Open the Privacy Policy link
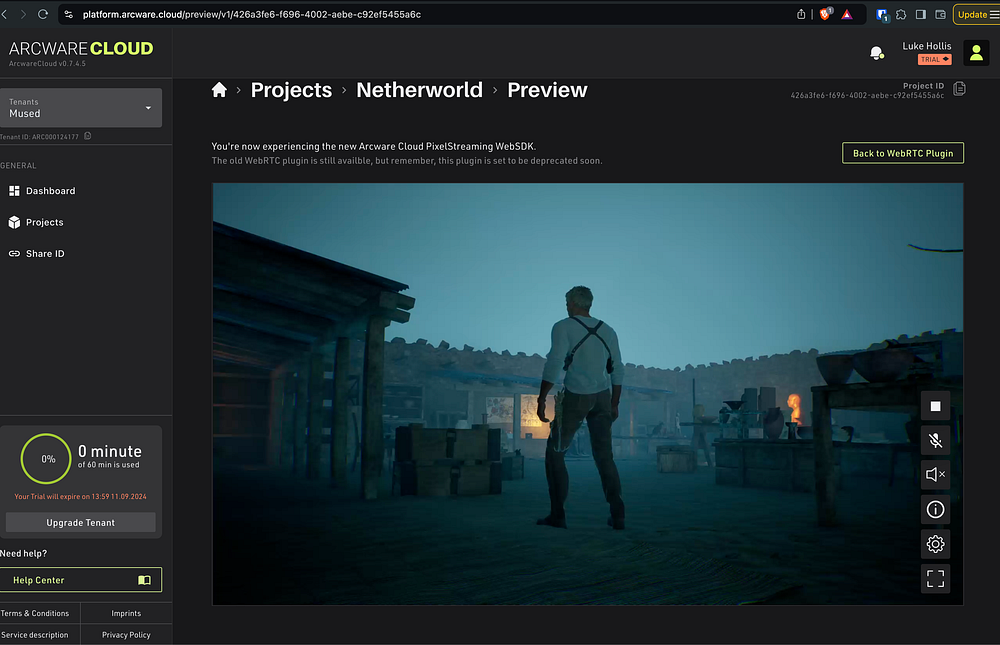This screenshot has width=1000, height=645. click(x=126, y=635)
